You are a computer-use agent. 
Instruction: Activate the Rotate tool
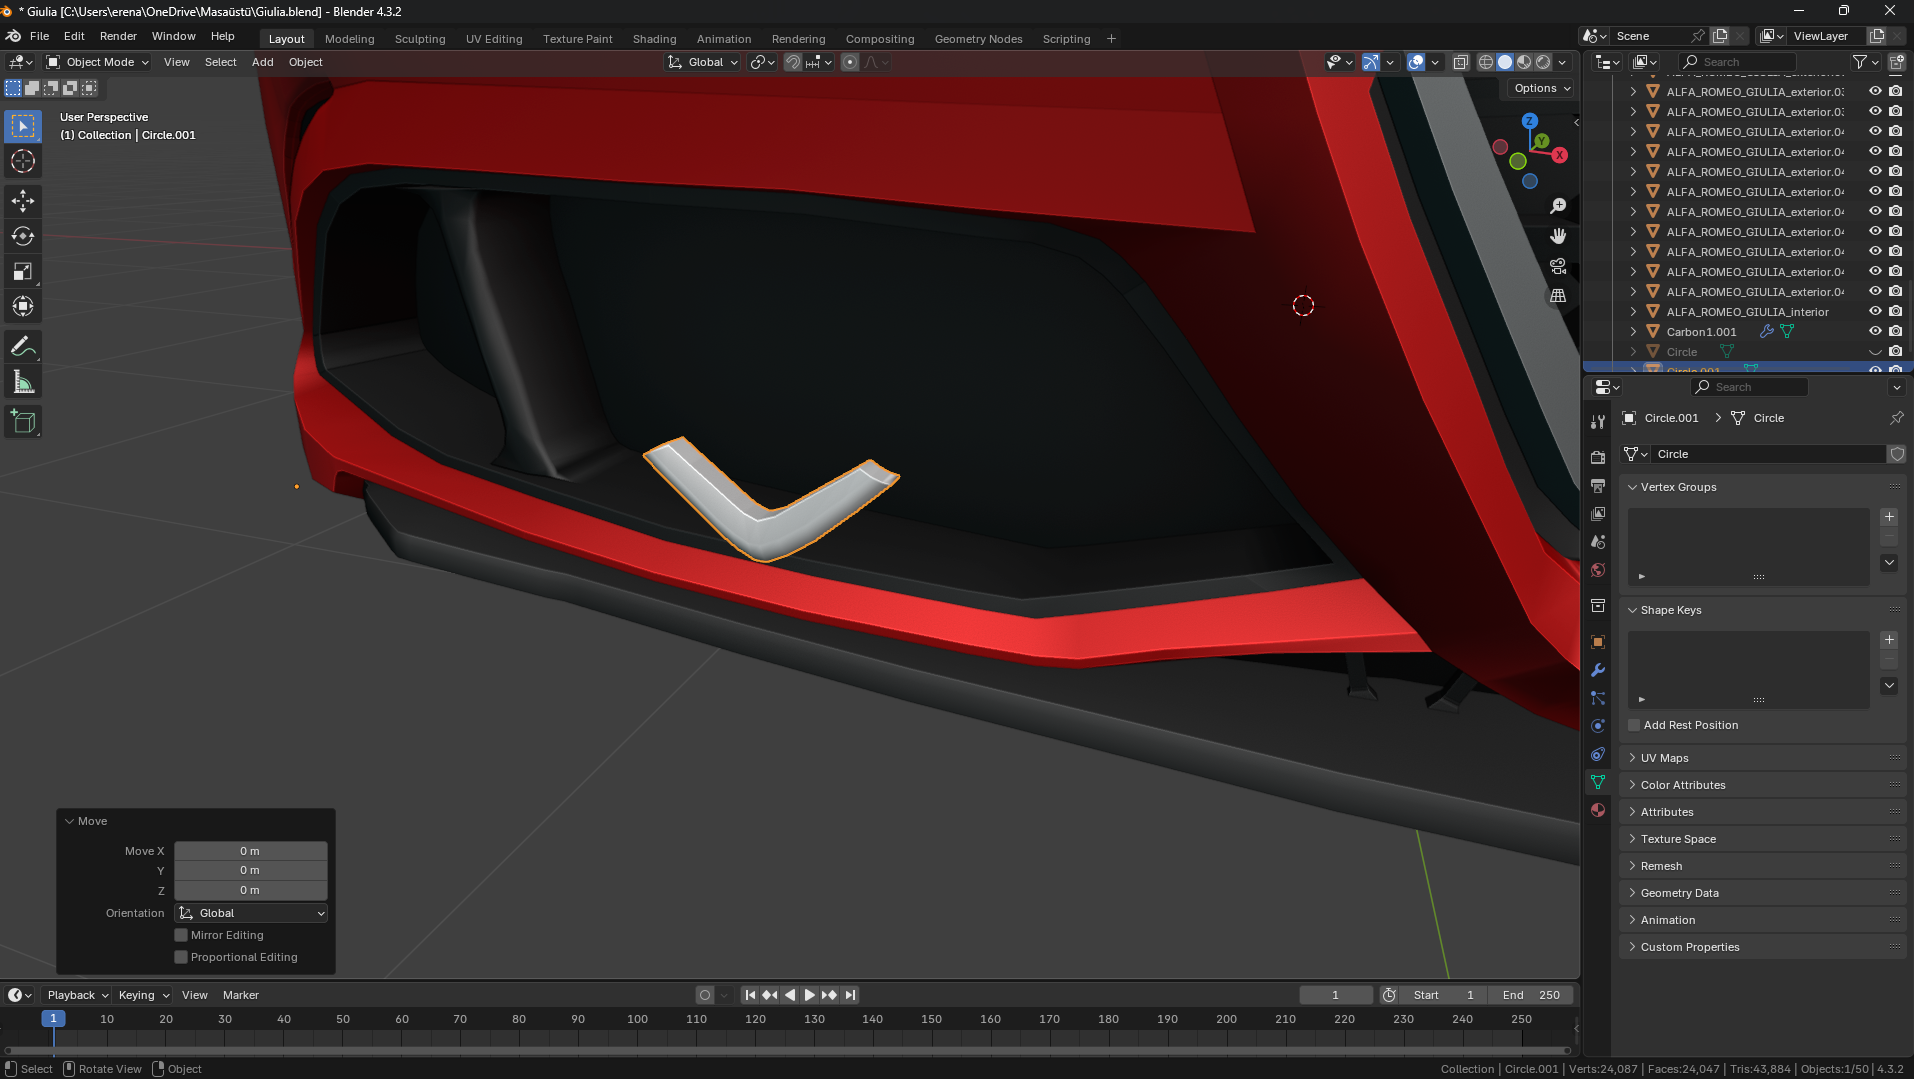point(23,236)
